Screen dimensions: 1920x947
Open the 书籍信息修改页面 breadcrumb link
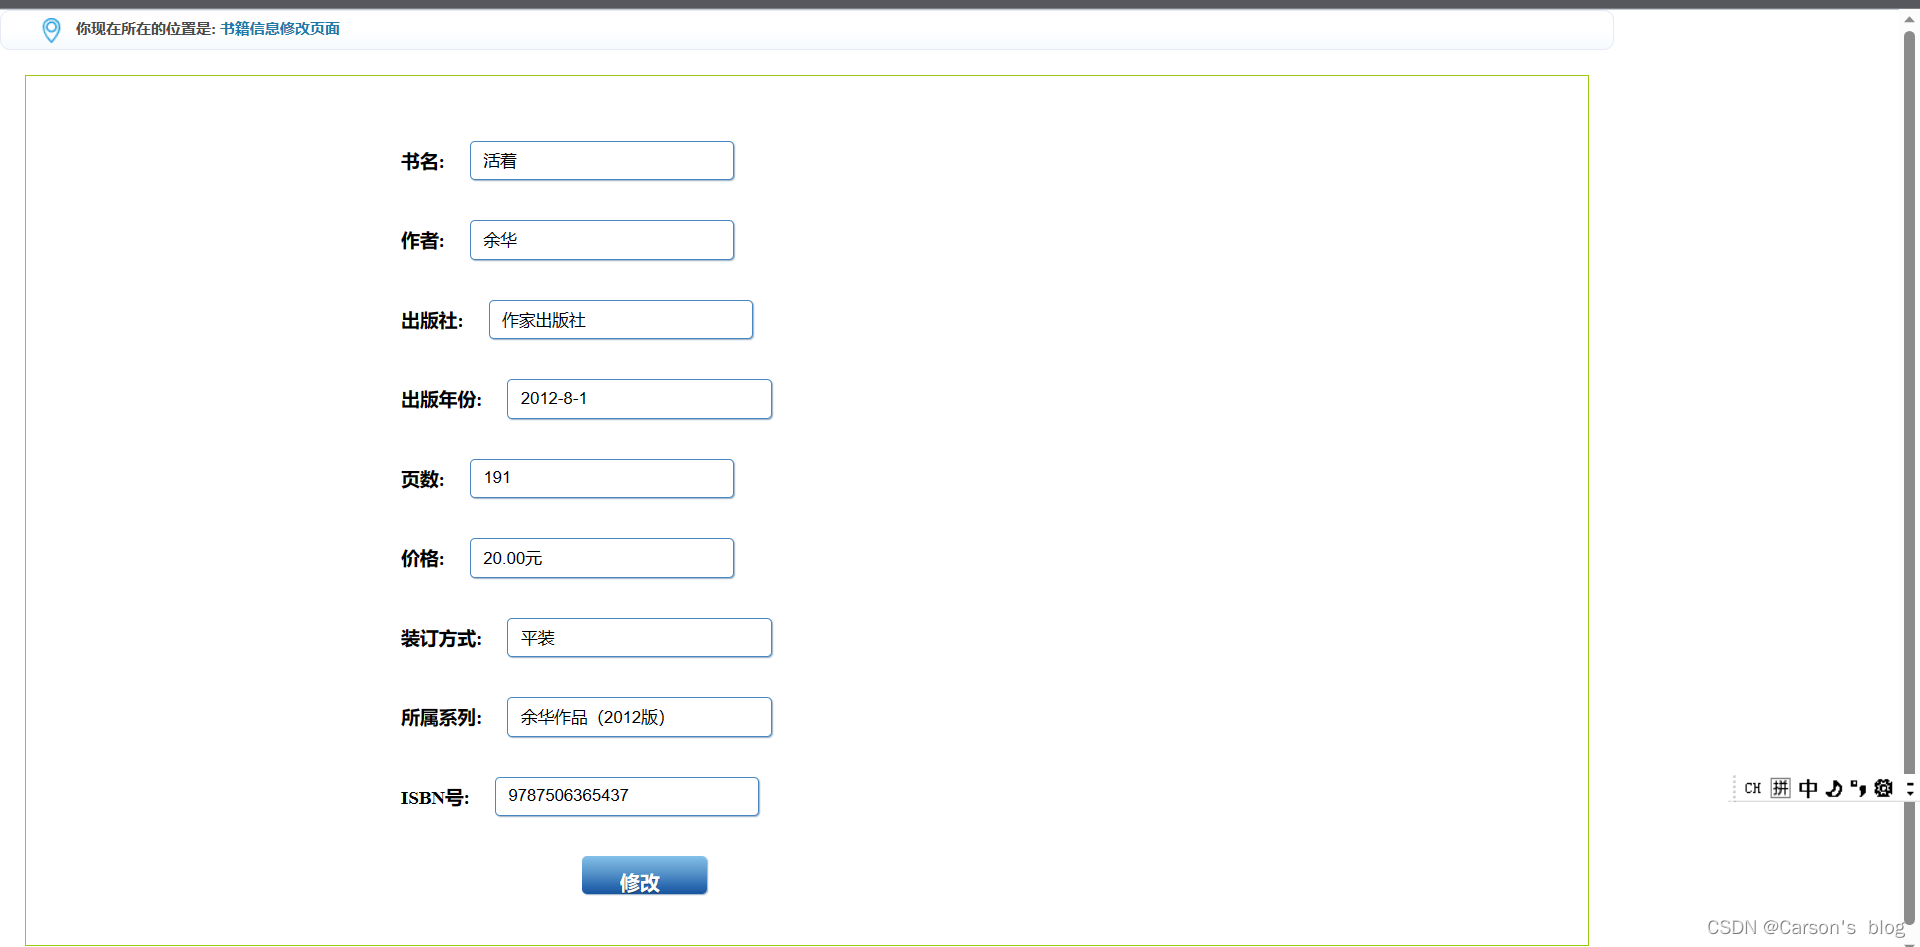tap(280, 29)
